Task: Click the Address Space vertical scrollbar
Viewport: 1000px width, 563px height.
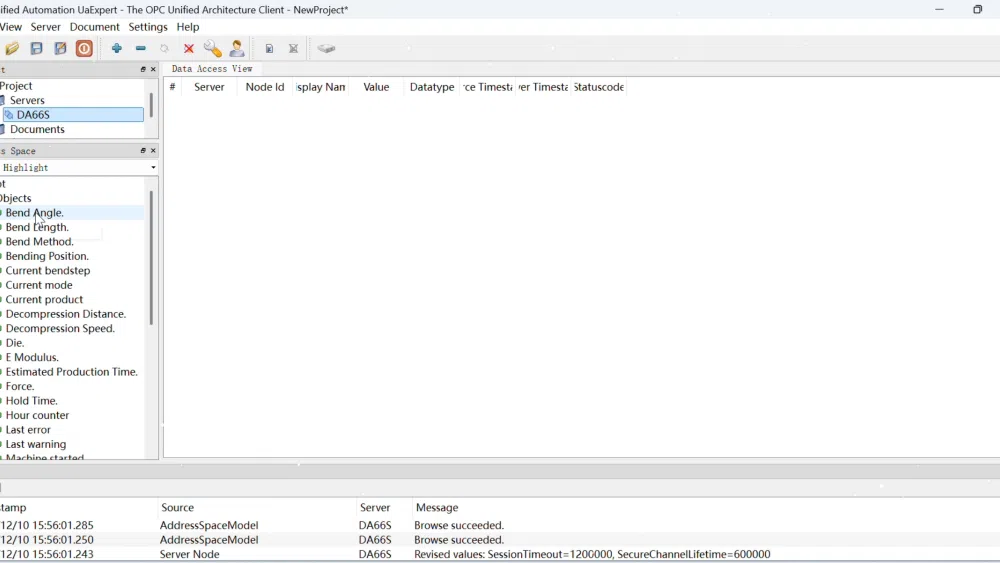Action: [x=151, y=258]
